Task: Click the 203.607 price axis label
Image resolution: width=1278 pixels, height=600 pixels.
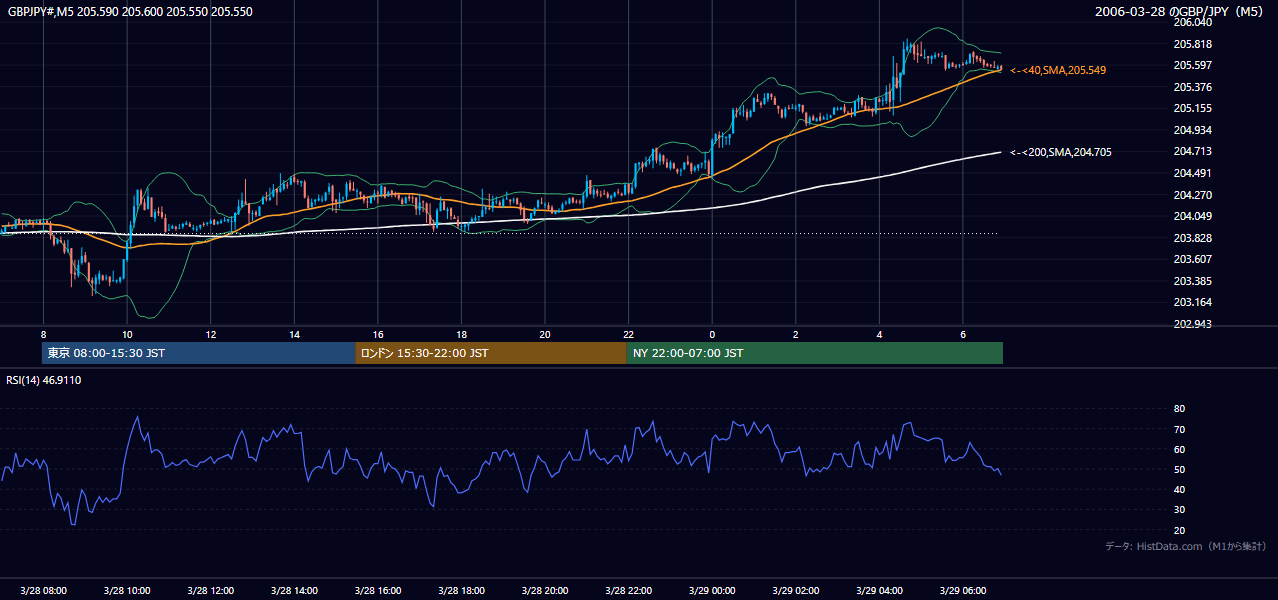Action: 1194,259
